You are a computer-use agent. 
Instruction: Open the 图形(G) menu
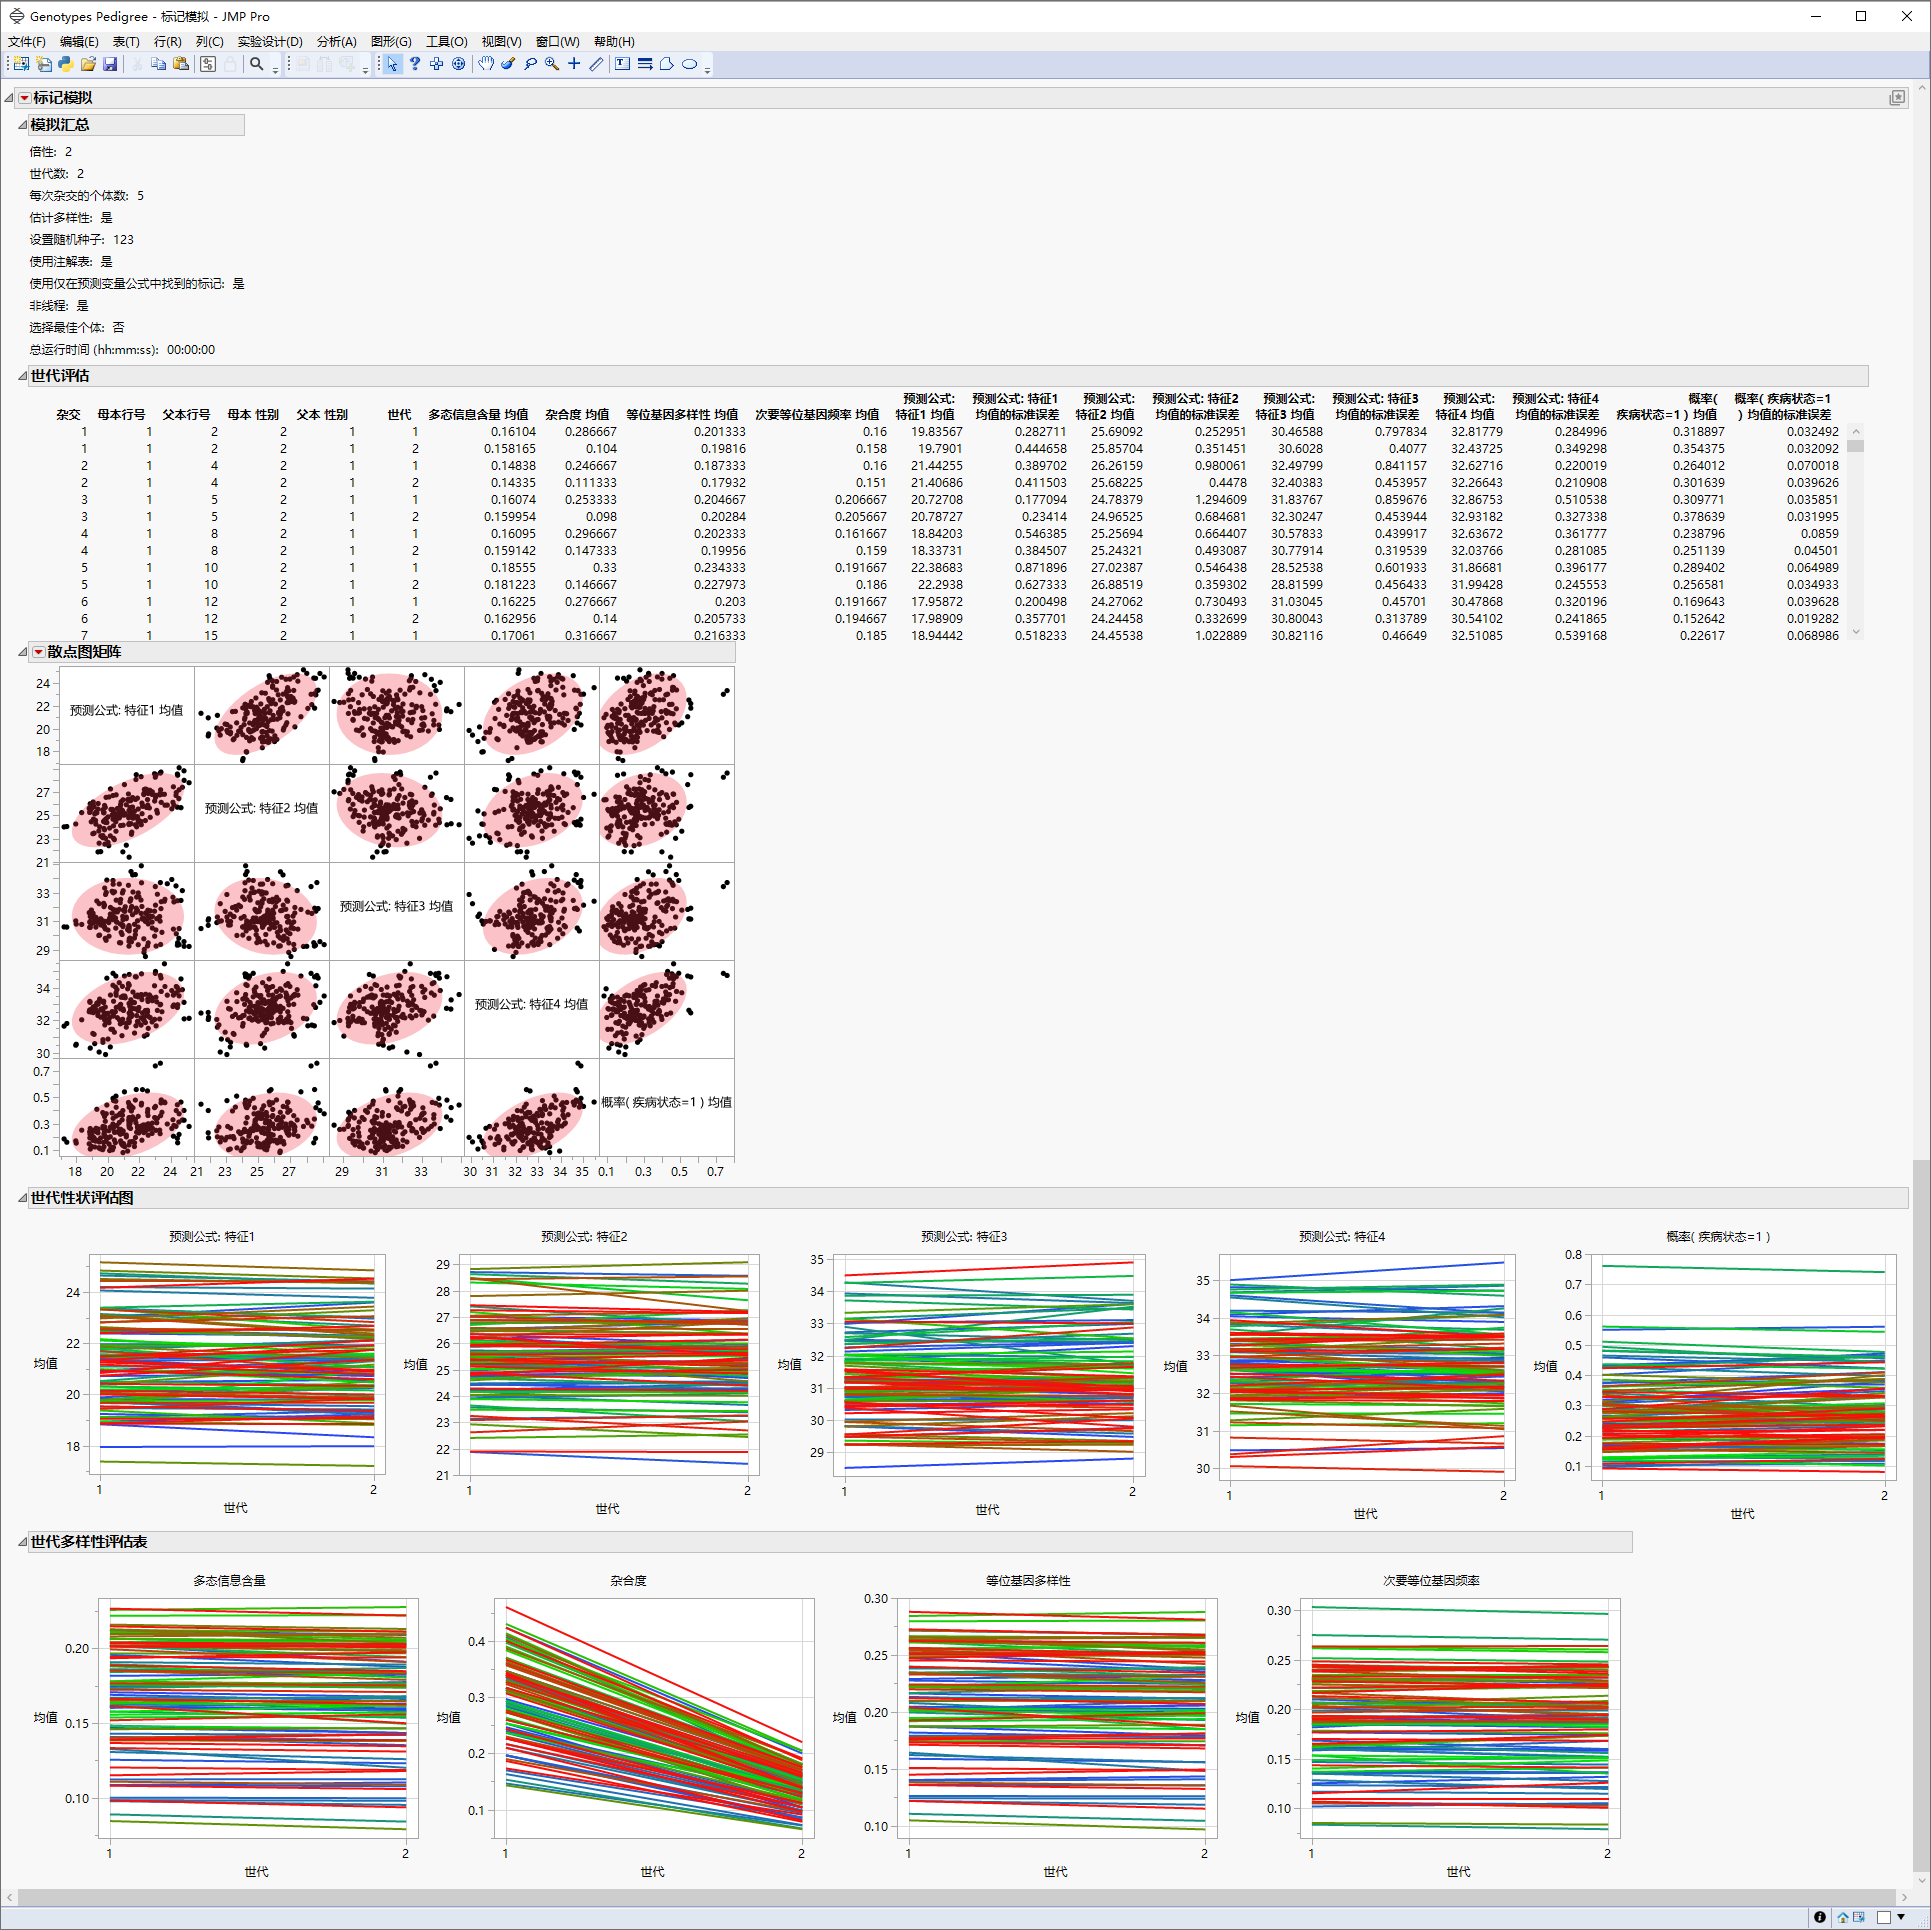click(x=390, y=42)
